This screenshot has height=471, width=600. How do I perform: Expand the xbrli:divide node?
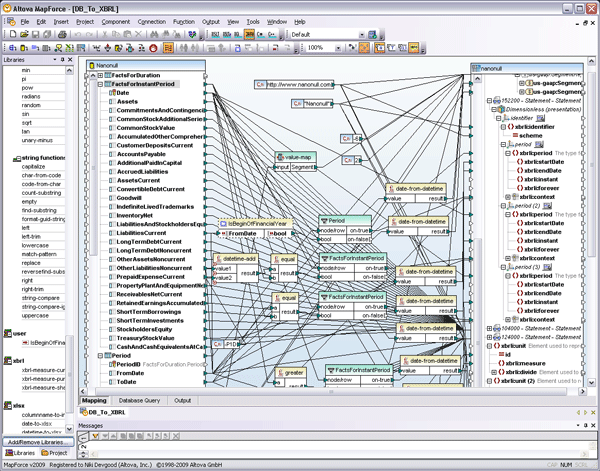[494, 372]
